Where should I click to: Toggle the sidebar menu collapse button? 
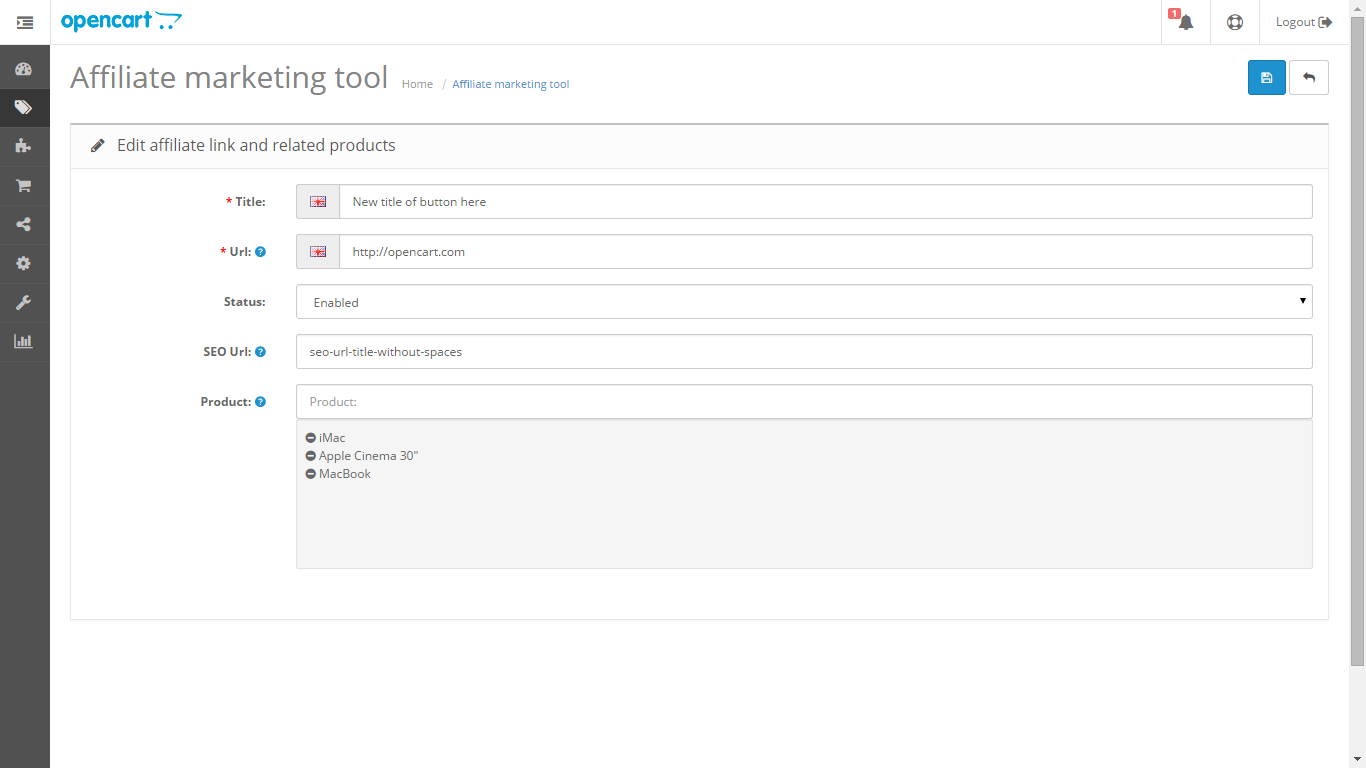pyautogui.click(x=25, y=22)
